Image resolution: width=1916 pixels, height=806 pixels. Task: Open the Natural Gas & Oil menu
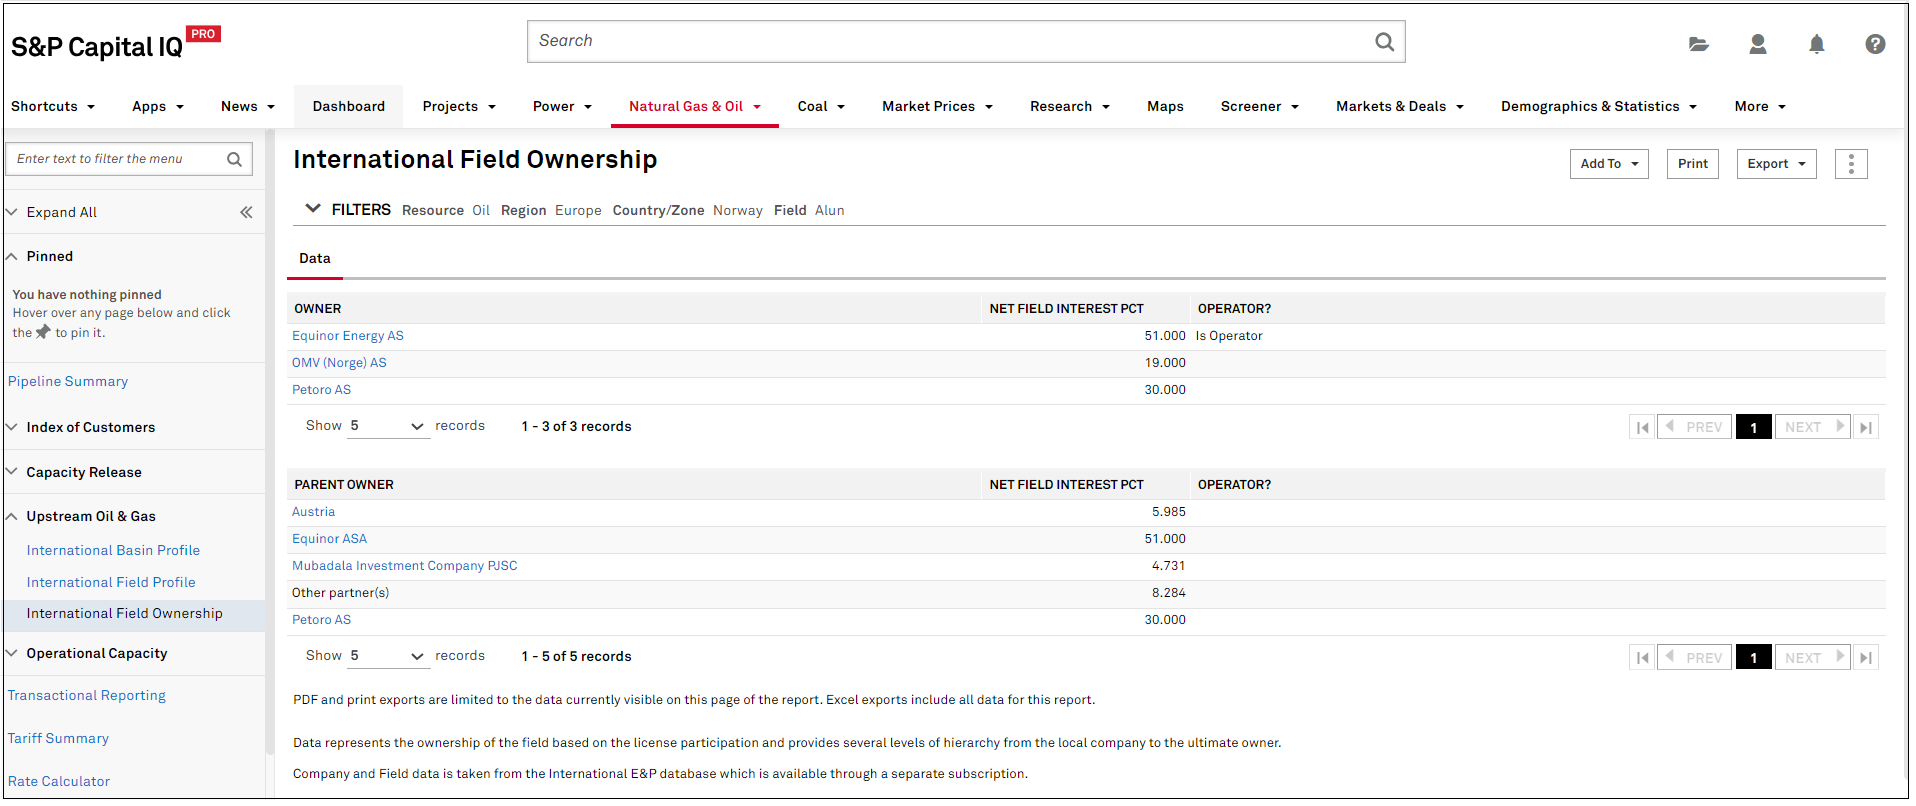695,107
